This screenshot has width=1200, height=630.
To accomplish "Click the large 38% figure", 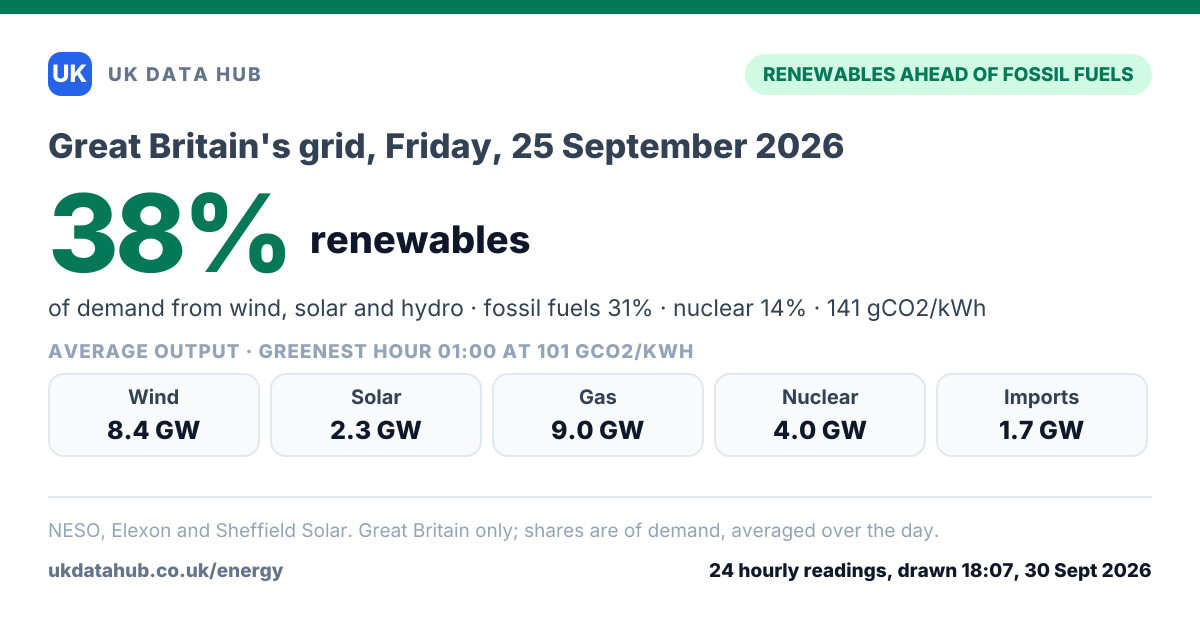I will (168, 235).
